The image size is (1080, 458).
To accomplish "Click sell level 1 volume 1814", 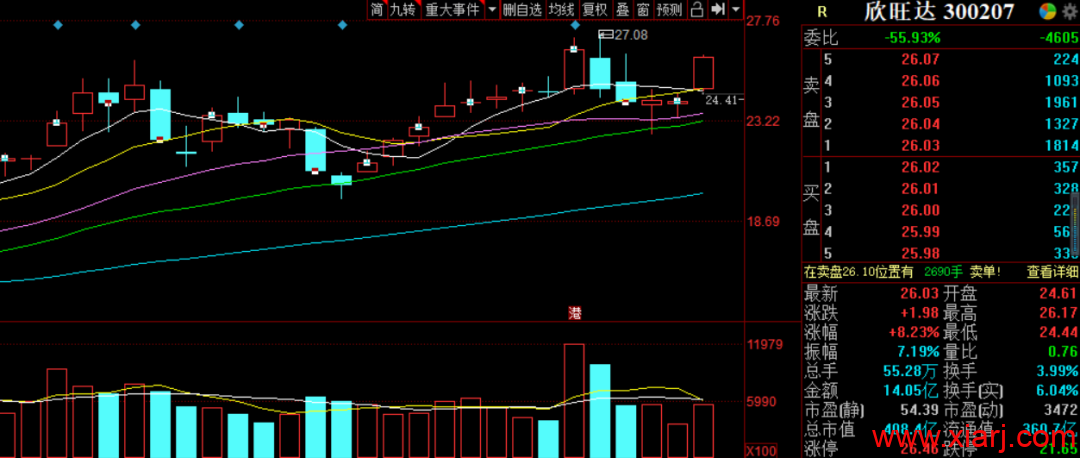I will 1061,145.
